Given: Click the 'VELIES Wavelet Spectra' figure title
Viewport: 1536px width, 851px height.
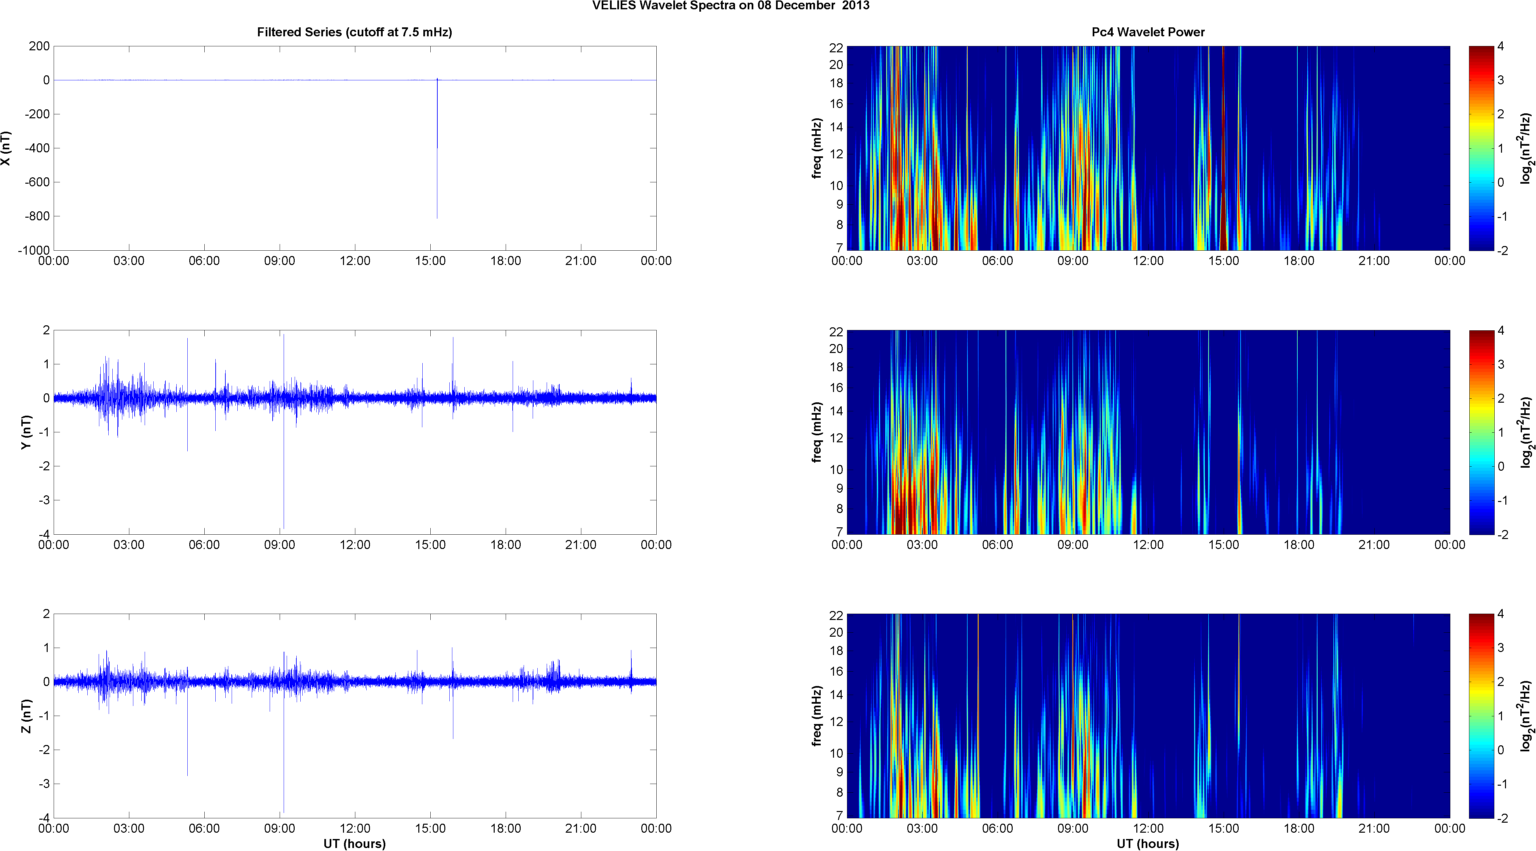Looking at the screenshot, I should click(730, 6).
